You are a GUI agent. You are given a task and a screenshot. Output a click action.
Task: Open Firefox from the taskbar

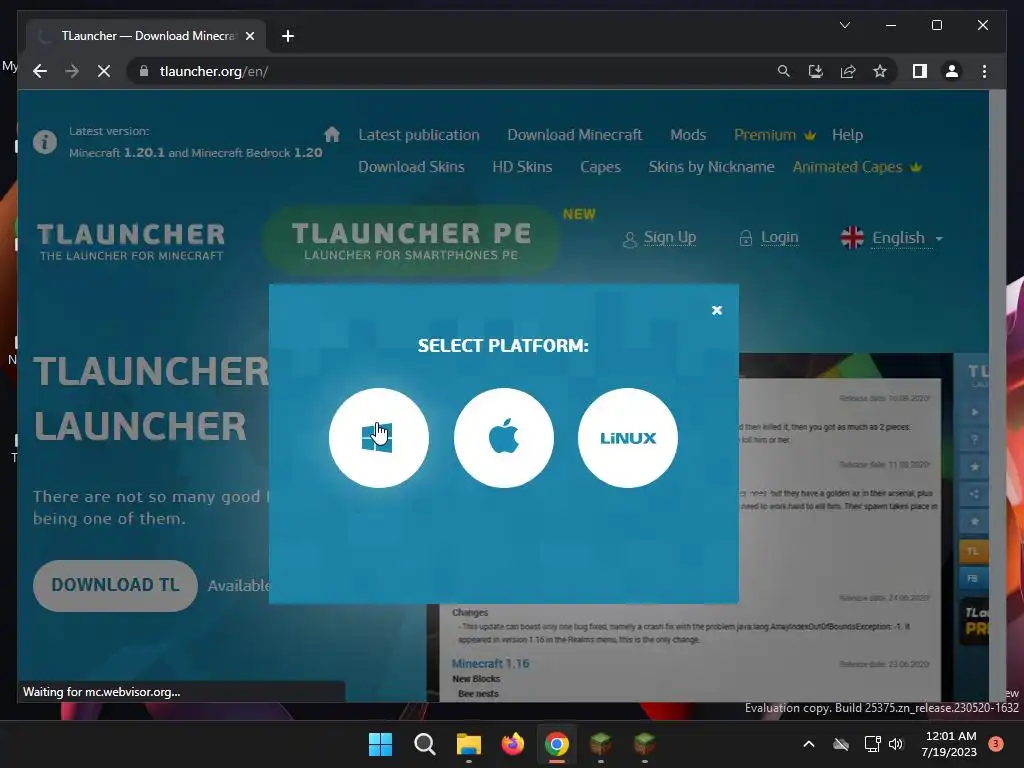tap(513, 744)
